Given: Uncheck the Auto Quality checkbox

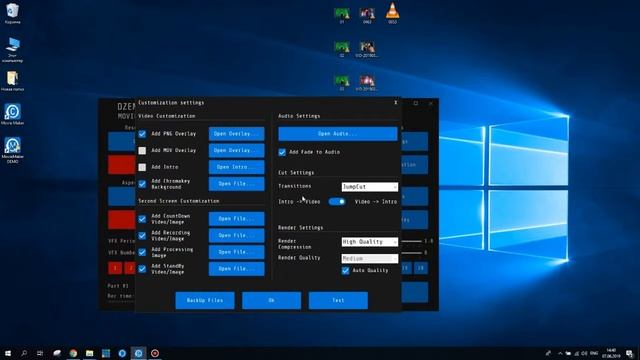Looking at the screenshot, I should 345,271.
